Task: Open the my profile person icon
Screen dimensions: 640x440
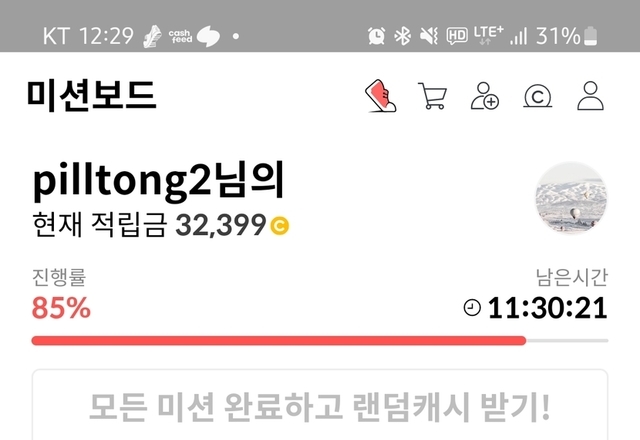Action: (590, 96)
